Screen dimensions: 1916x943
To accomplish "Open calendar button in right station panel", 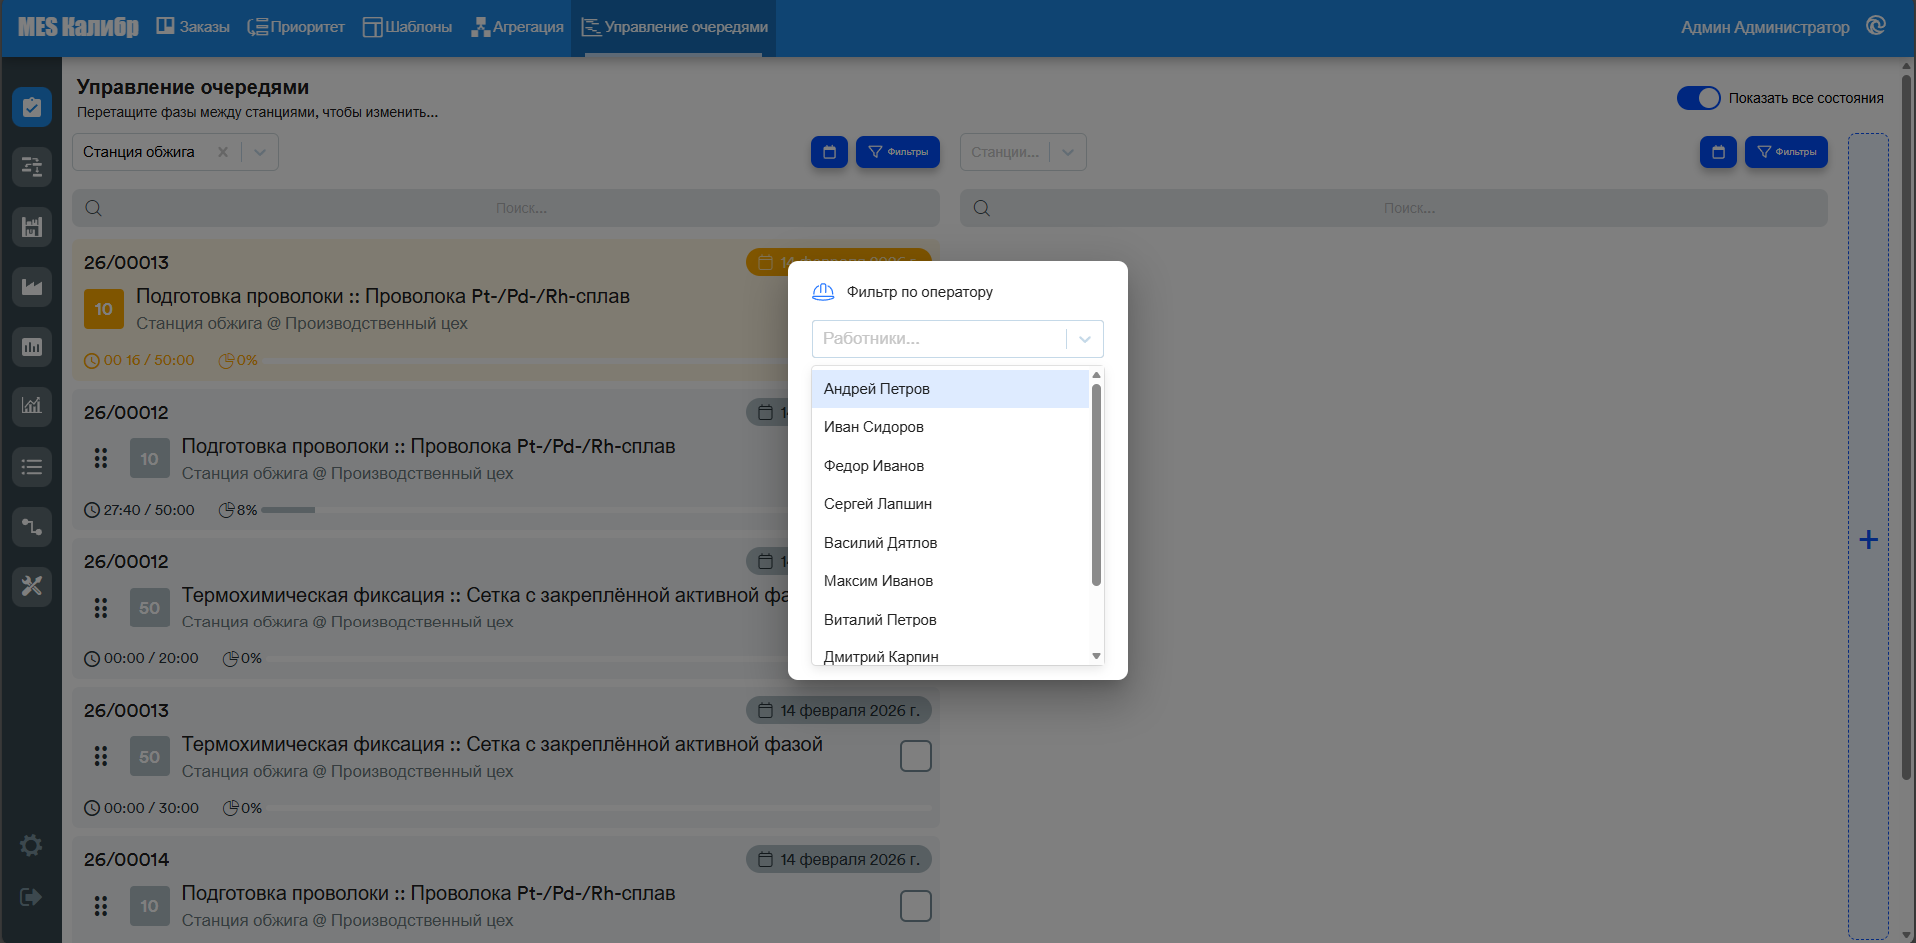I will point(1718,152).
